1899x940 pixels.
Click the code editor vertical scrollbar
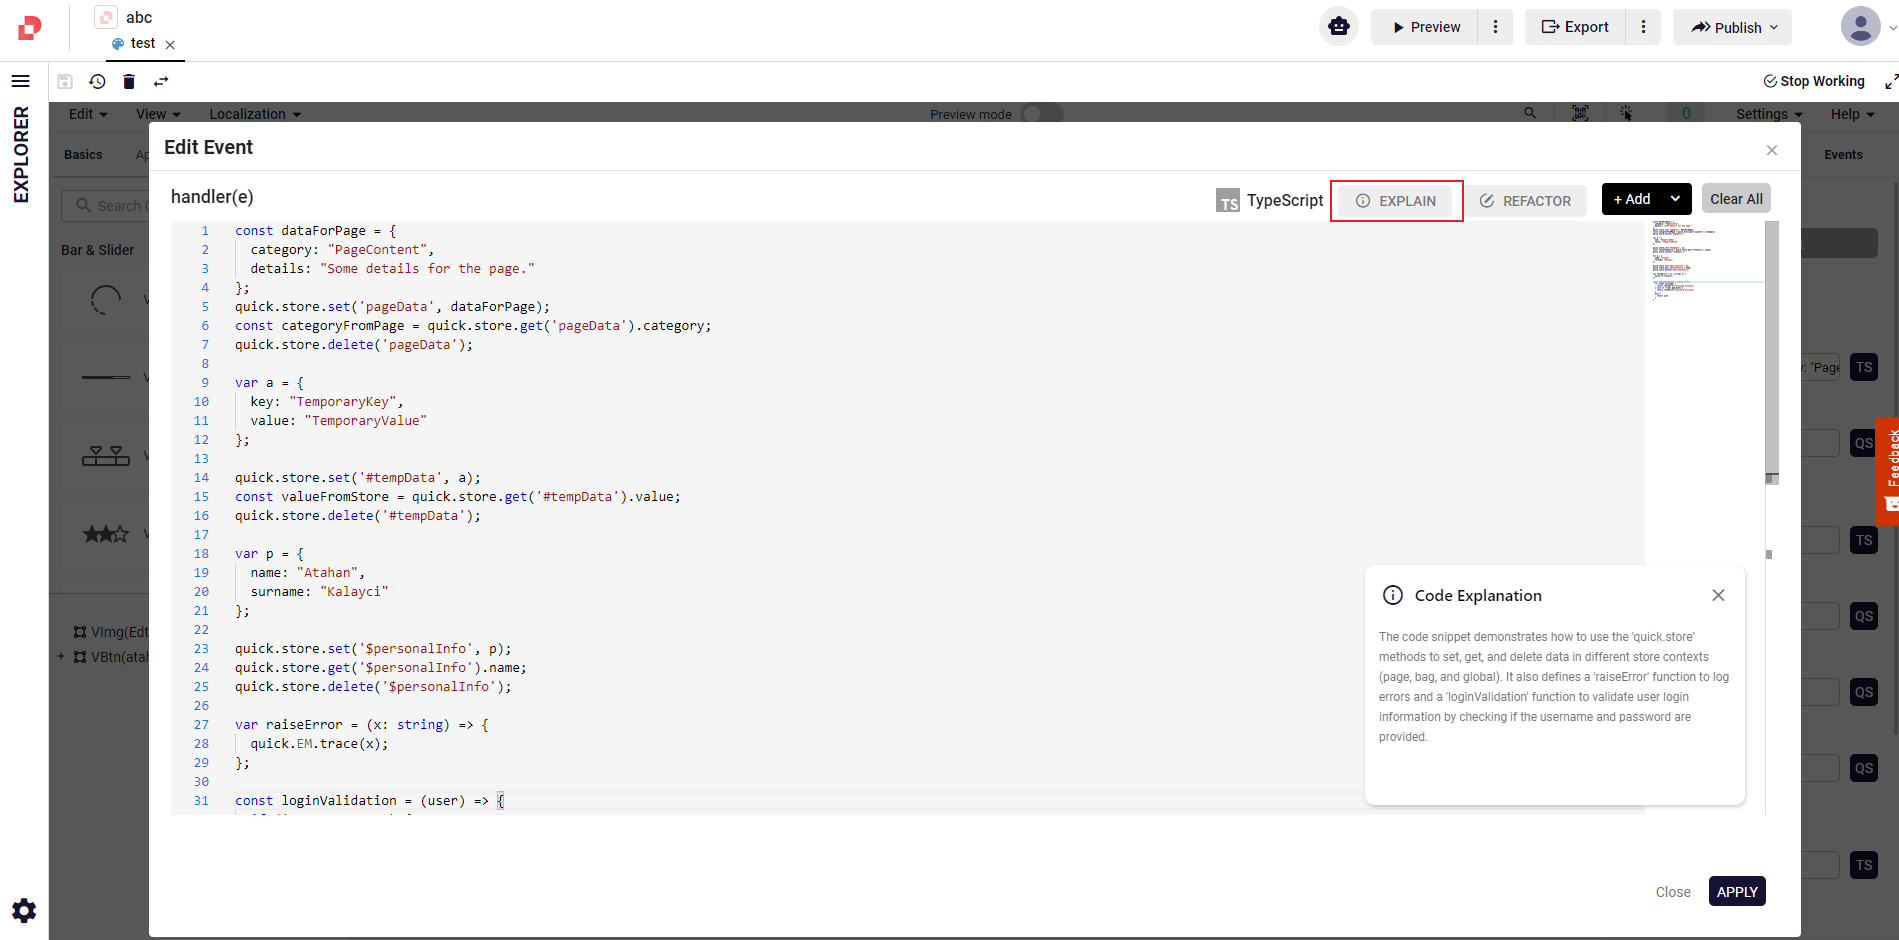point(1771,350)
